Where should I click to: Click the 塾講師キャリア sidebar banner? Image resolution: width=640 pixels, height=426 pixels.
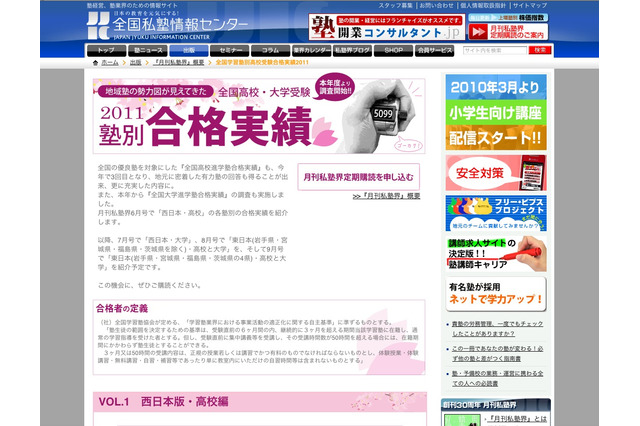pos(496,253)
